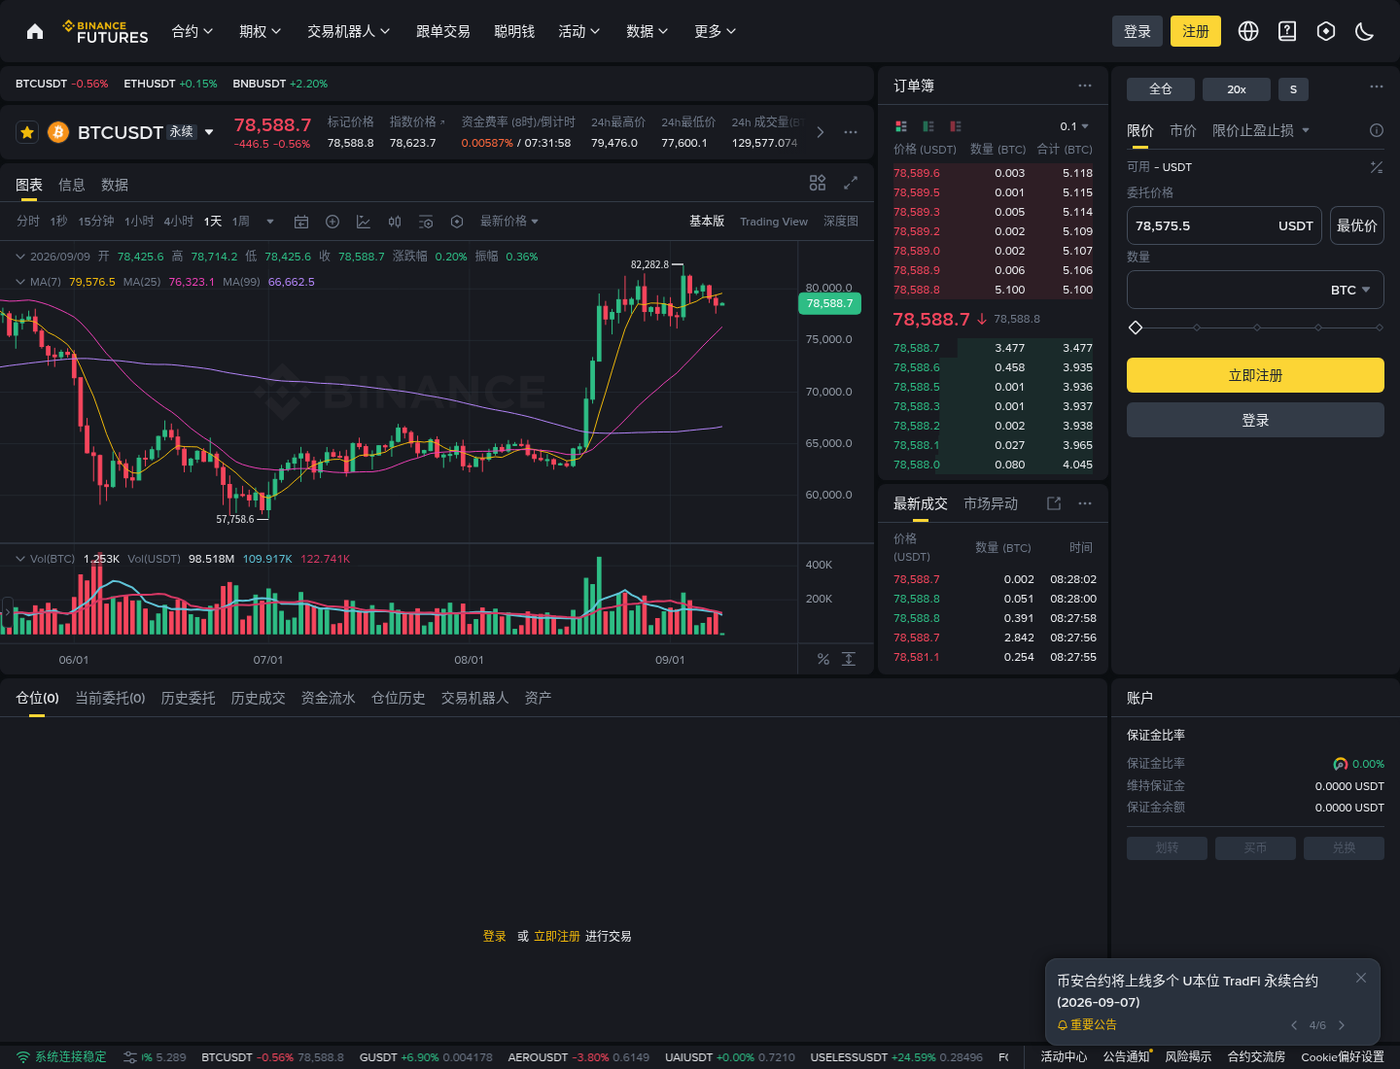The width and height of the screenshot is (1400, 1069).
Task: Open the BTCUSDT symbol selector arrow
Action: [209, 132]
